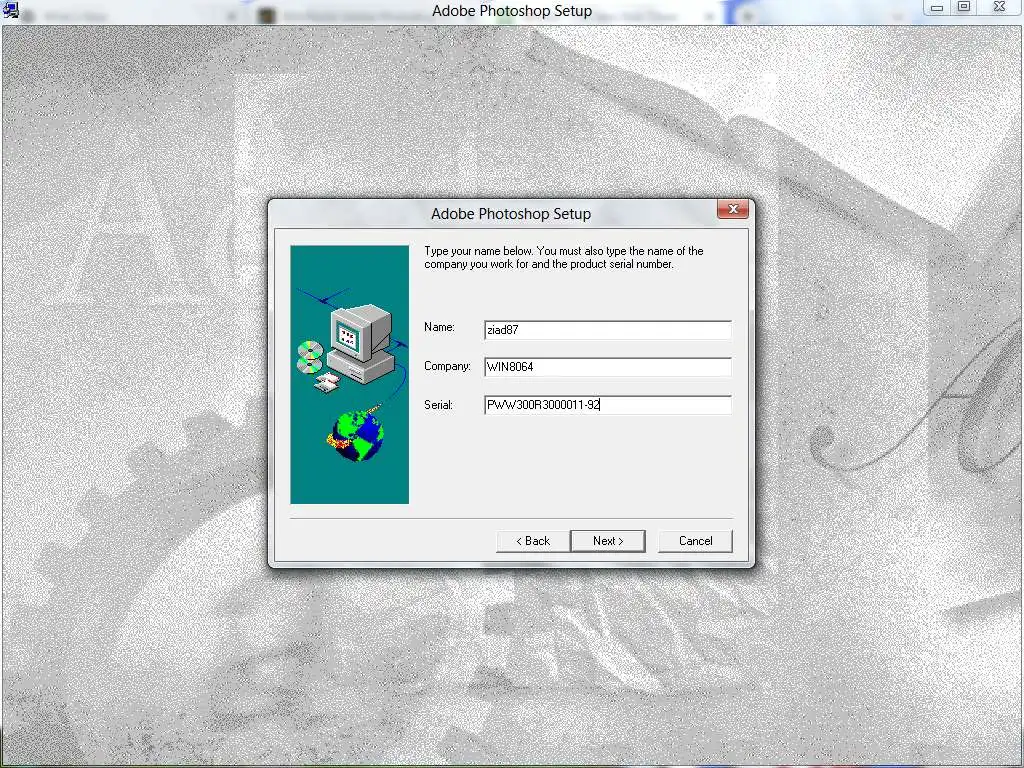Focus the Name field containing ziad87
1024x768 pixels.
tap(608, 330)
